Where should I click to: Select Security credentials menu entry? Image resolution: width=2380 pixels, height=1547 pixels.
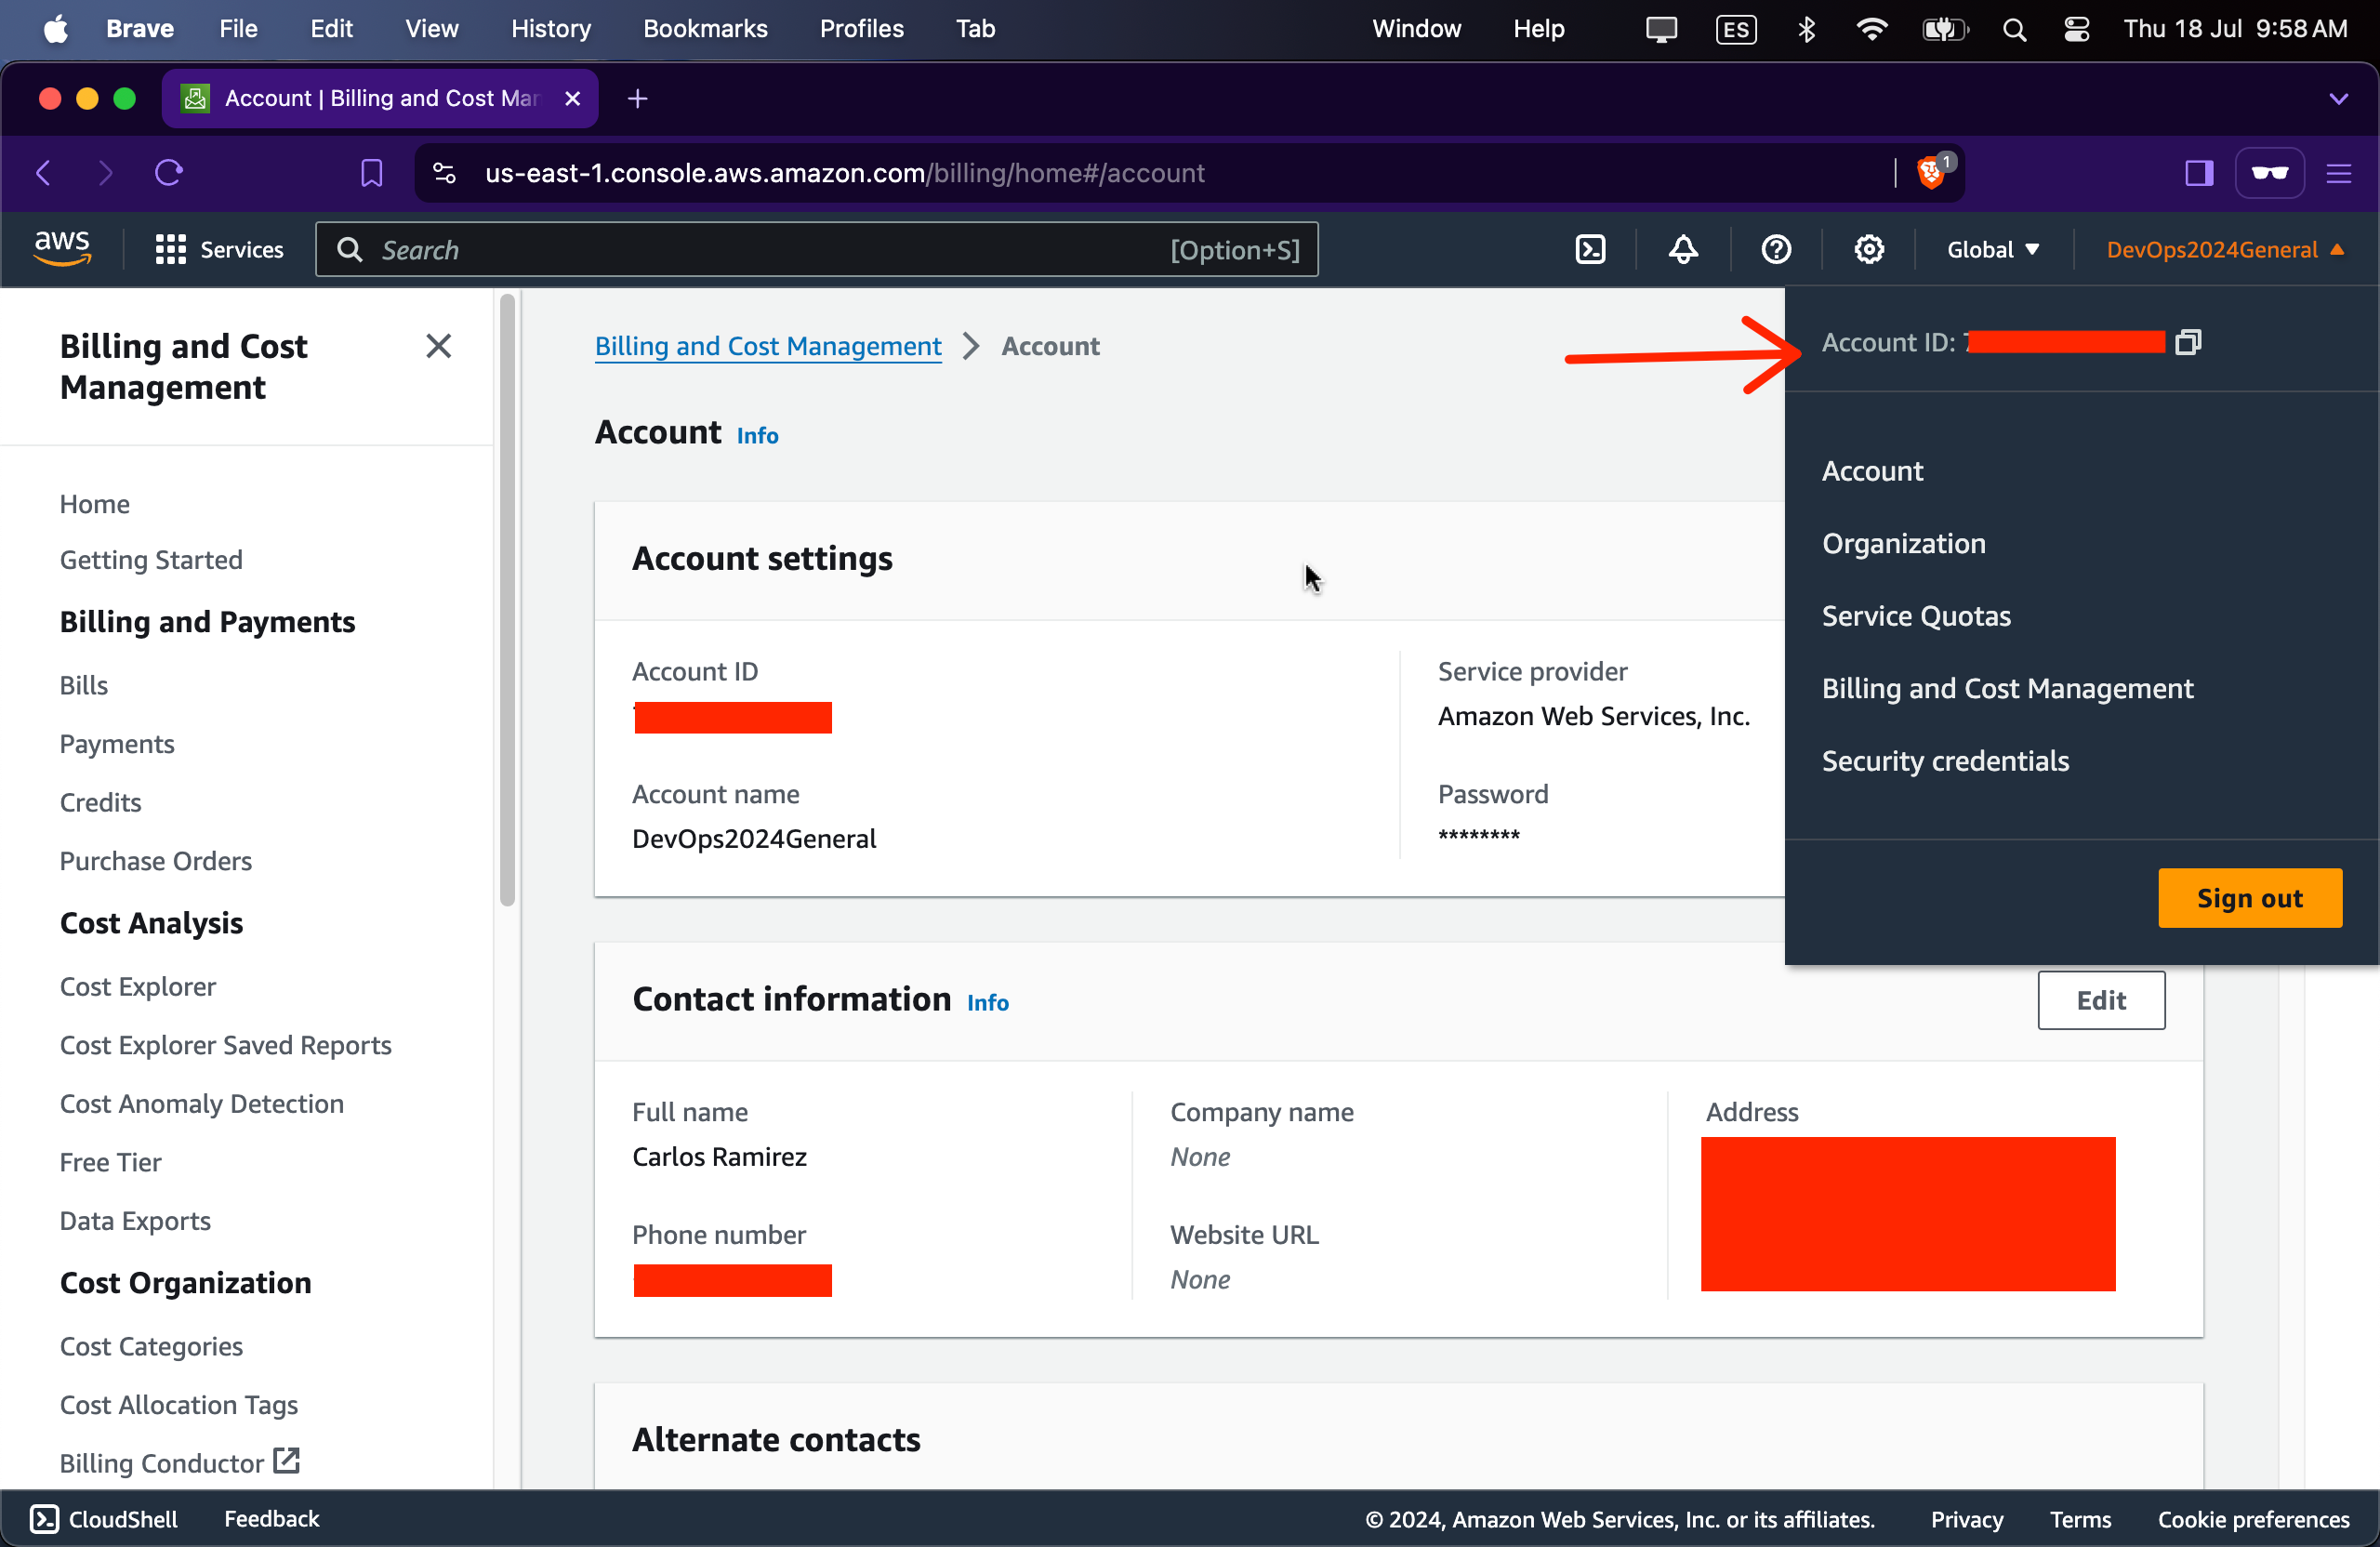1944,761
